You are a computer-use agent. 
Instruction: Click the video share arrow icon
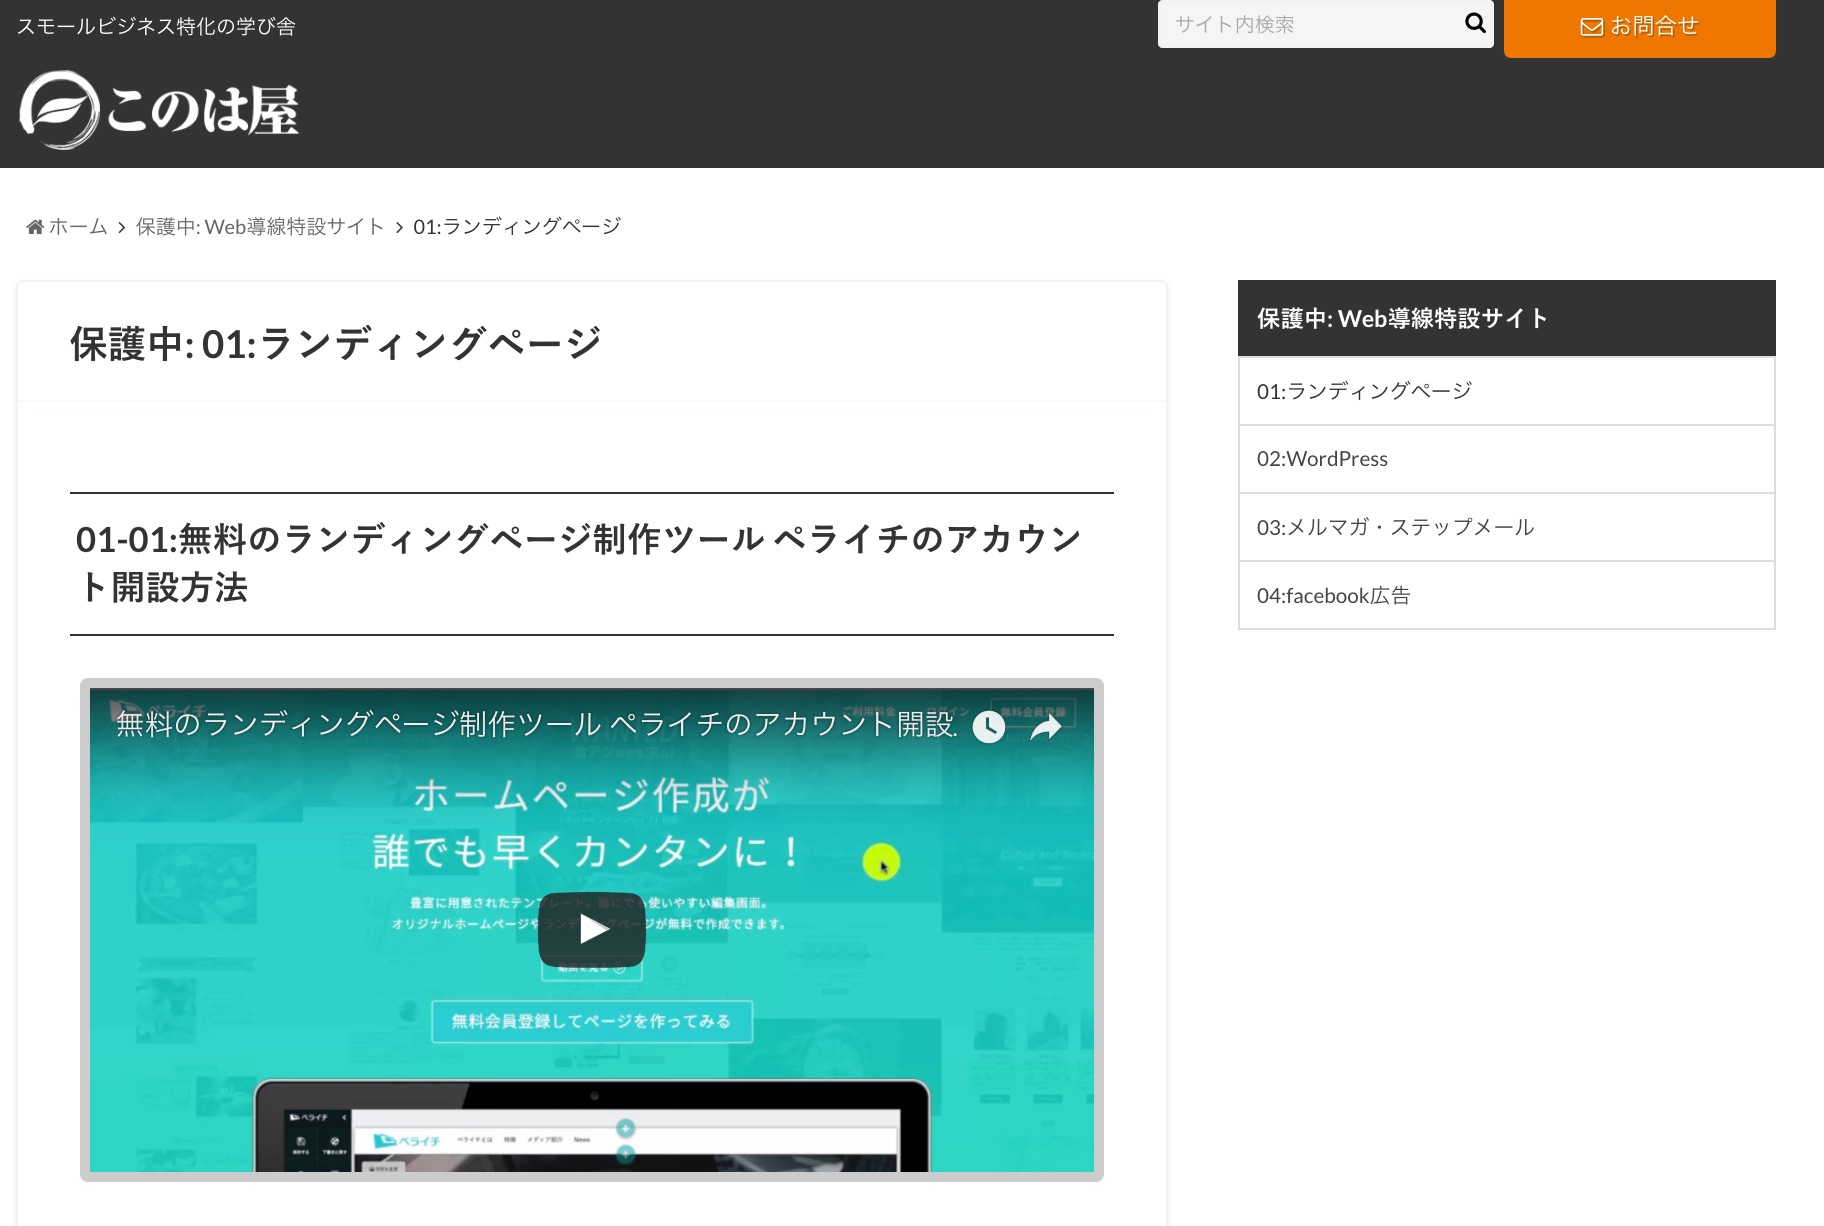point(1046,727)
